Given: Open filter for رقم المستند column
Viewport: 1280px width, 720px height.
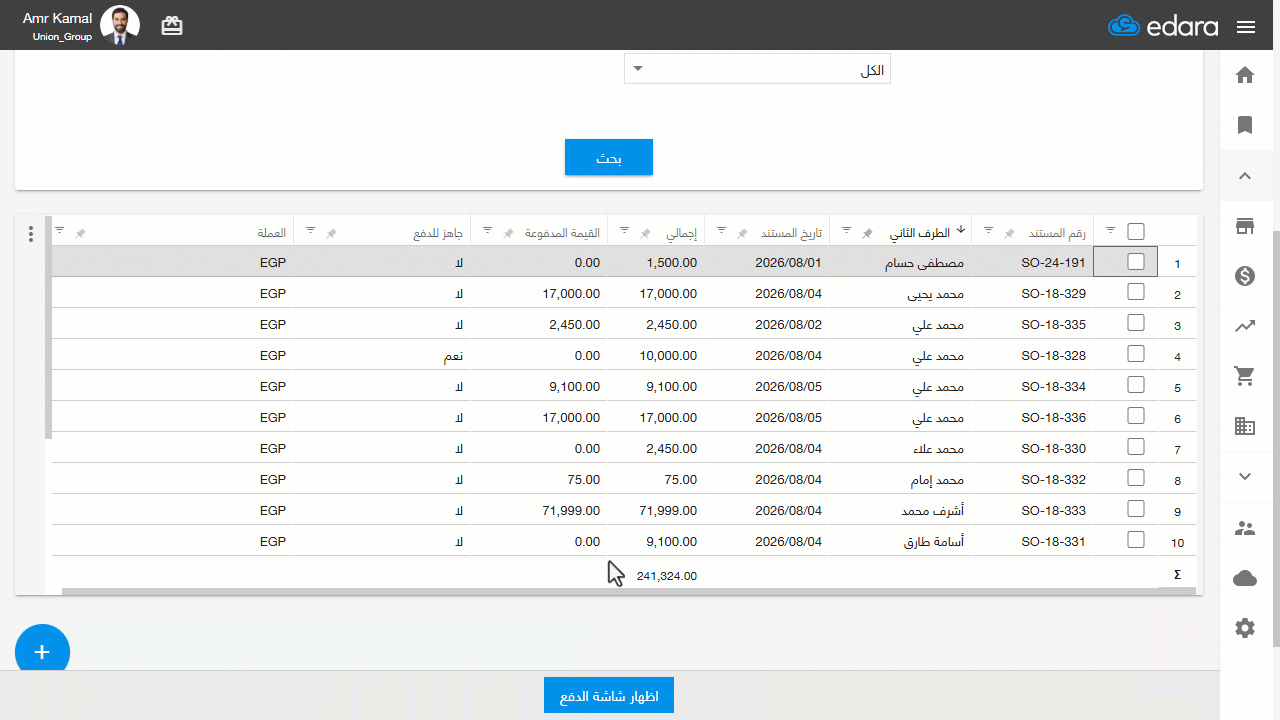Looking at the screenshot, I should click(989, 230).
